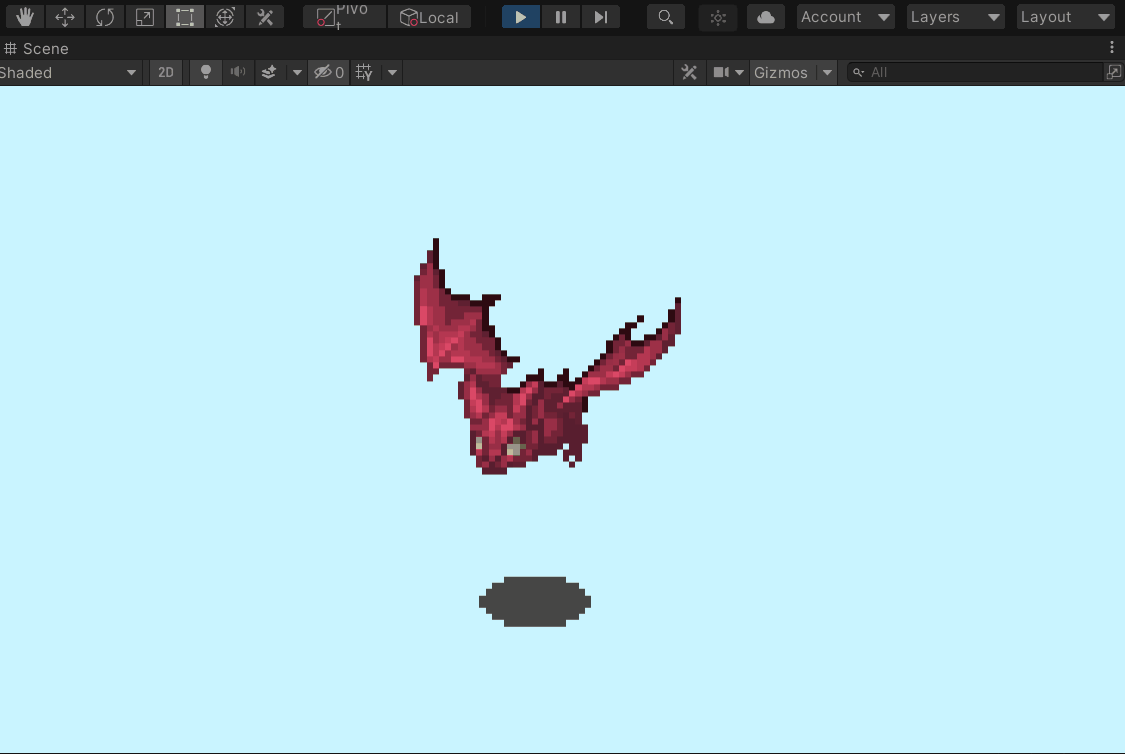The width and height of the screenshot is (1125, 754).
Task: Open the Shaded draw mode dropdown
Action: tap(68, 72)
